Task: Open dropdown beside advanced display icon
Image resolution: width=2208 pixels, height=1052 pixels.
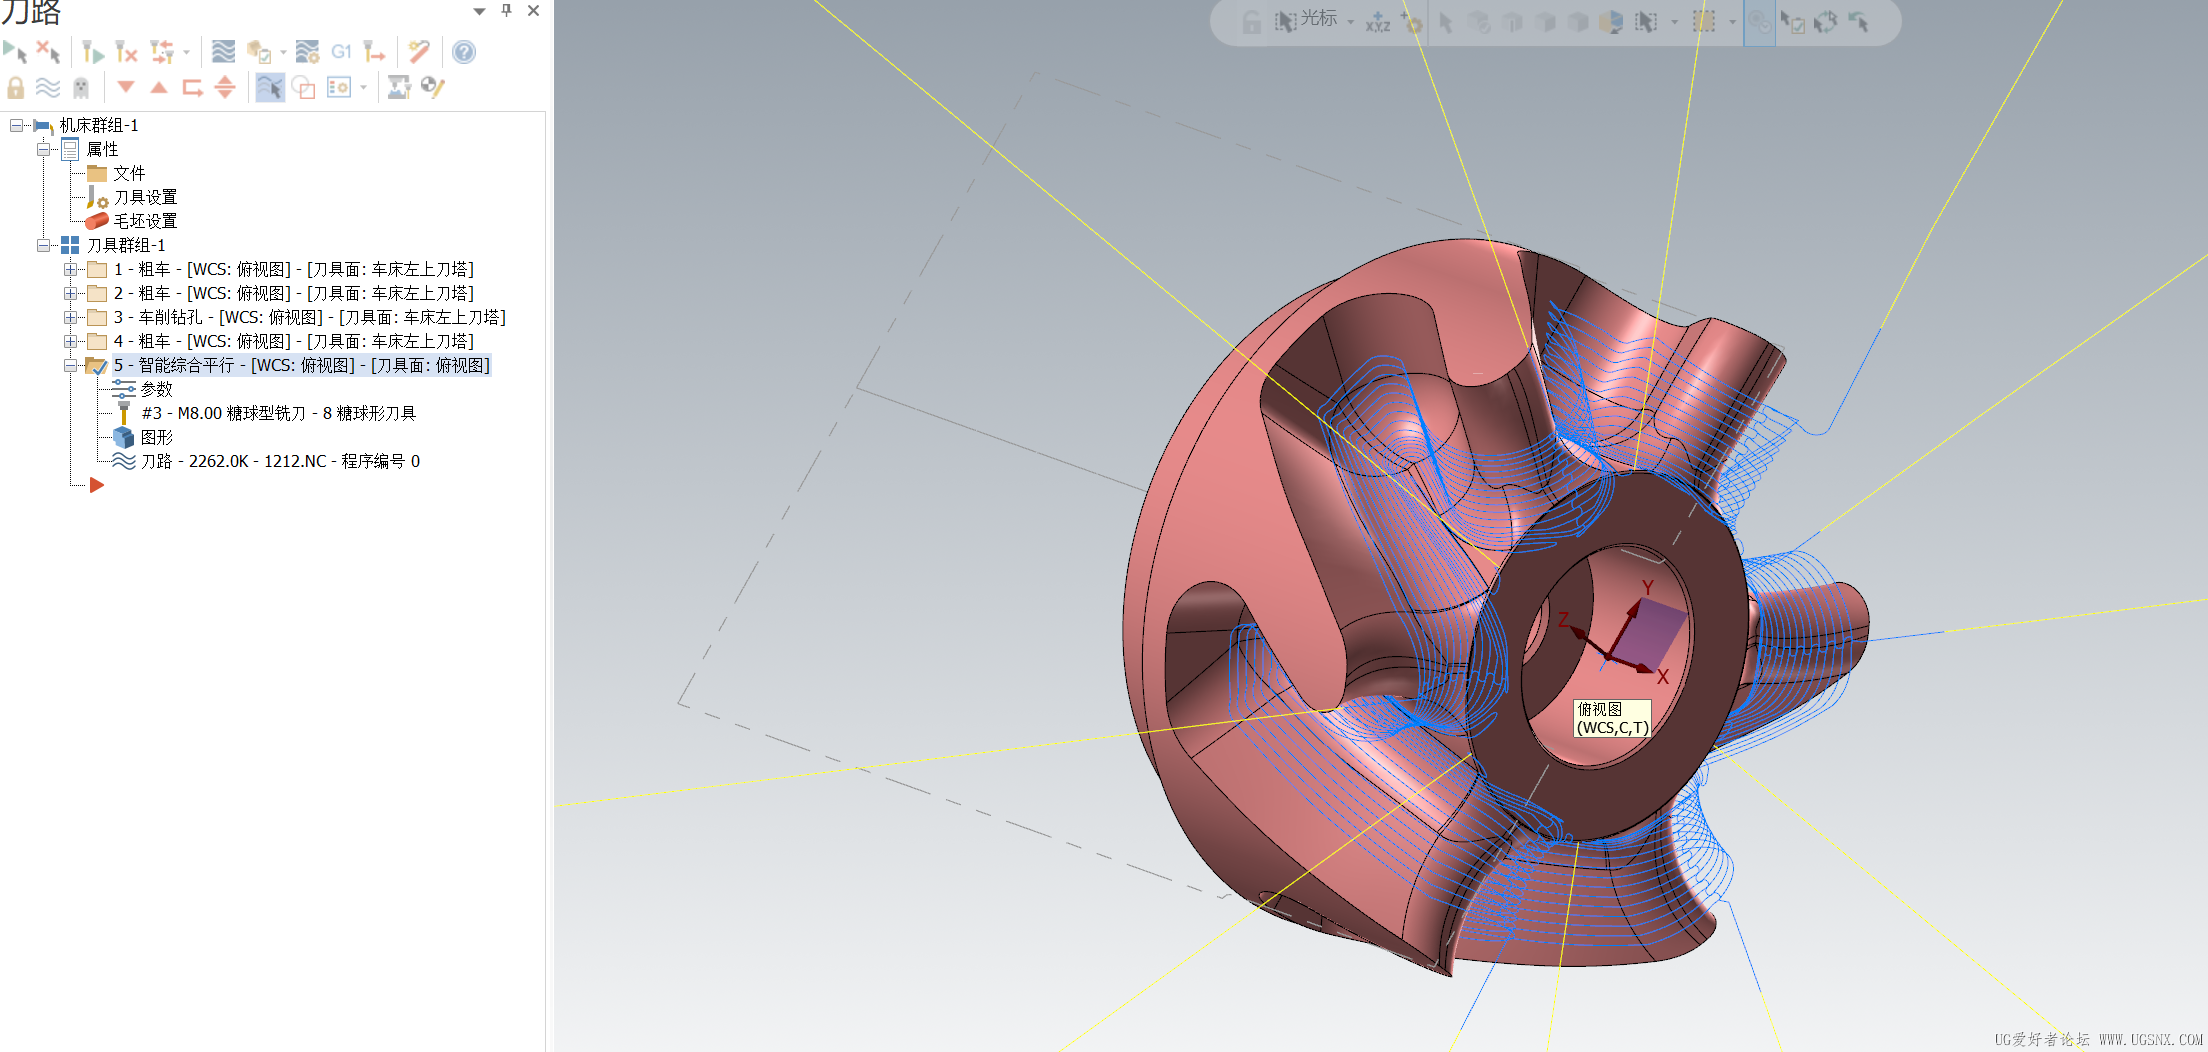Action: (363, 88)
